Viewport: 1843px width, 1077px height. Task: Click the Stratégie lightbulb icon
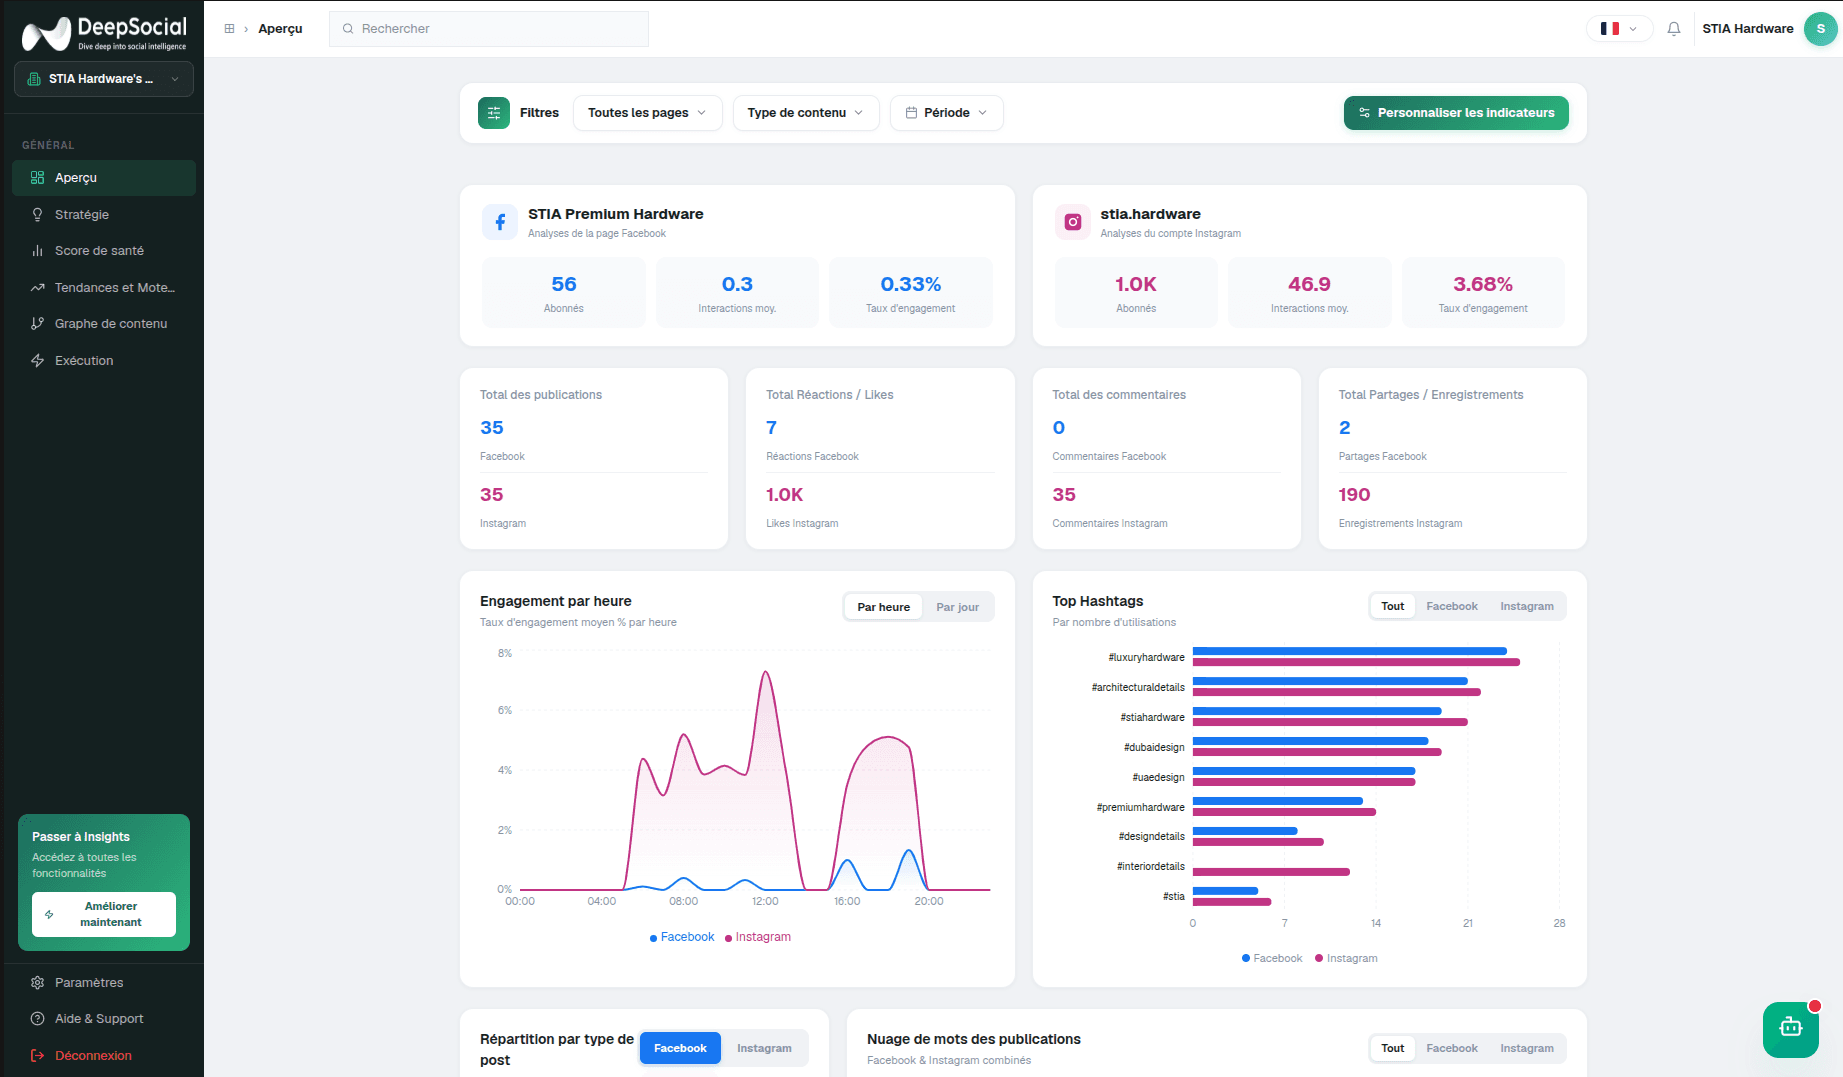tap(37, 215)
